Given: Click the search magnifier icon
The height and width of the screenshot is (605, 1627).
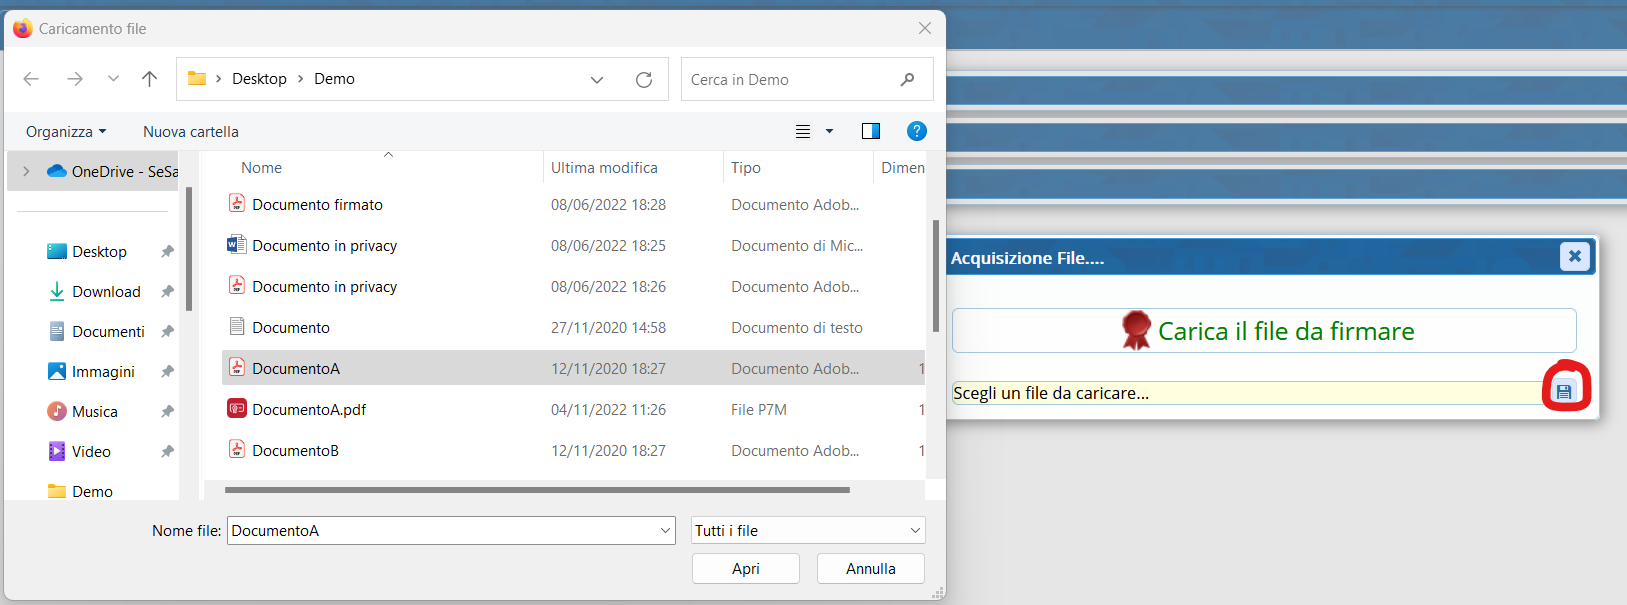Looking at the screenshot, I should pyautogui.click(x=907, y=79).
